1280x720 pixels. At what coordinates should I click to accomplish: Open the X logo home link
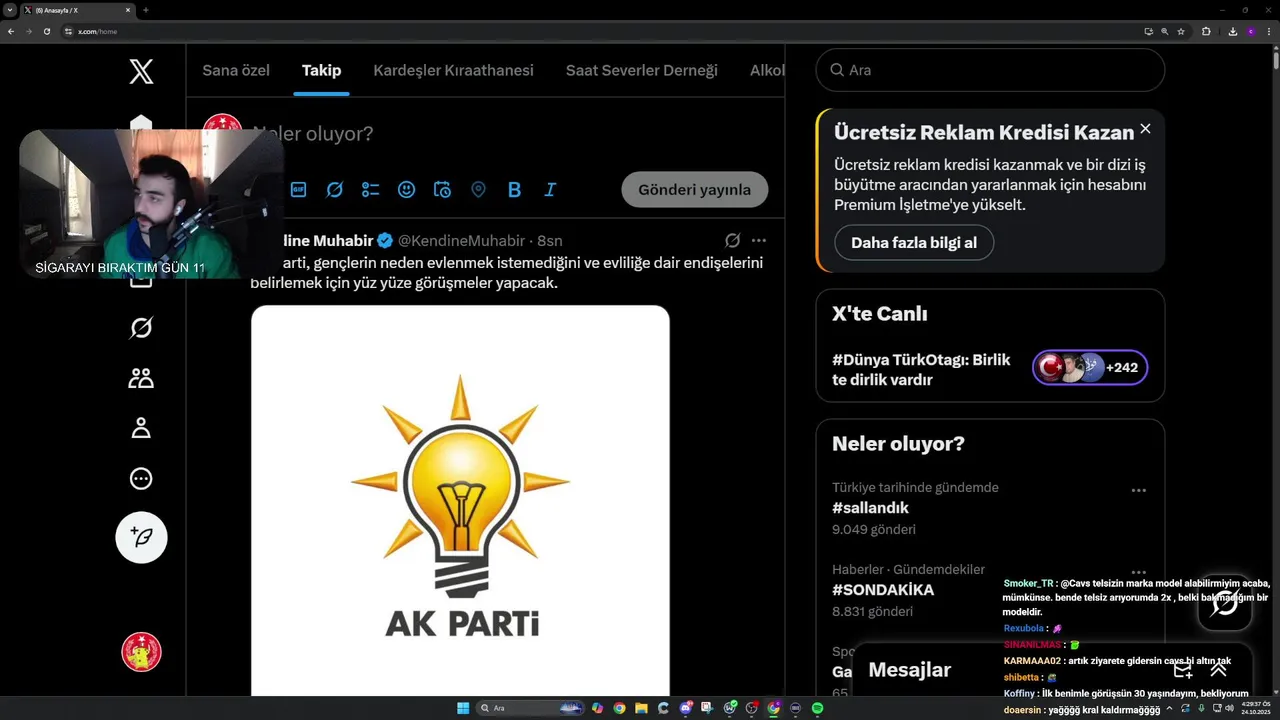(141, 71)
